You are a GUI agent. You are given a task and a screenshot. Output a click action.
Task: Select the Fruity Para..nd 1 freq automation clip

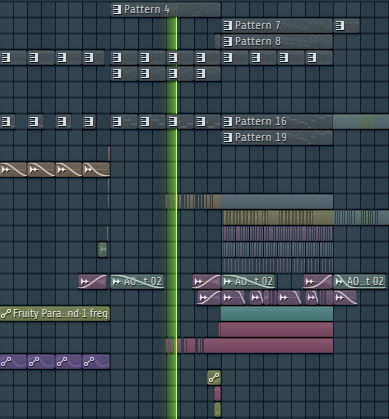[x=55, y=314]
